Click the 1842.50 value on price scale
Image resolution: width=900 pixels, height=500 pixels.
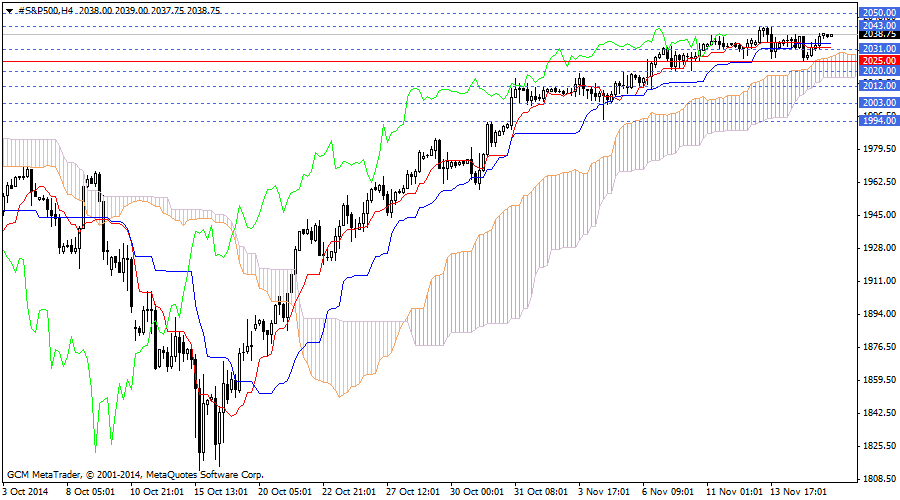(880, 413)
